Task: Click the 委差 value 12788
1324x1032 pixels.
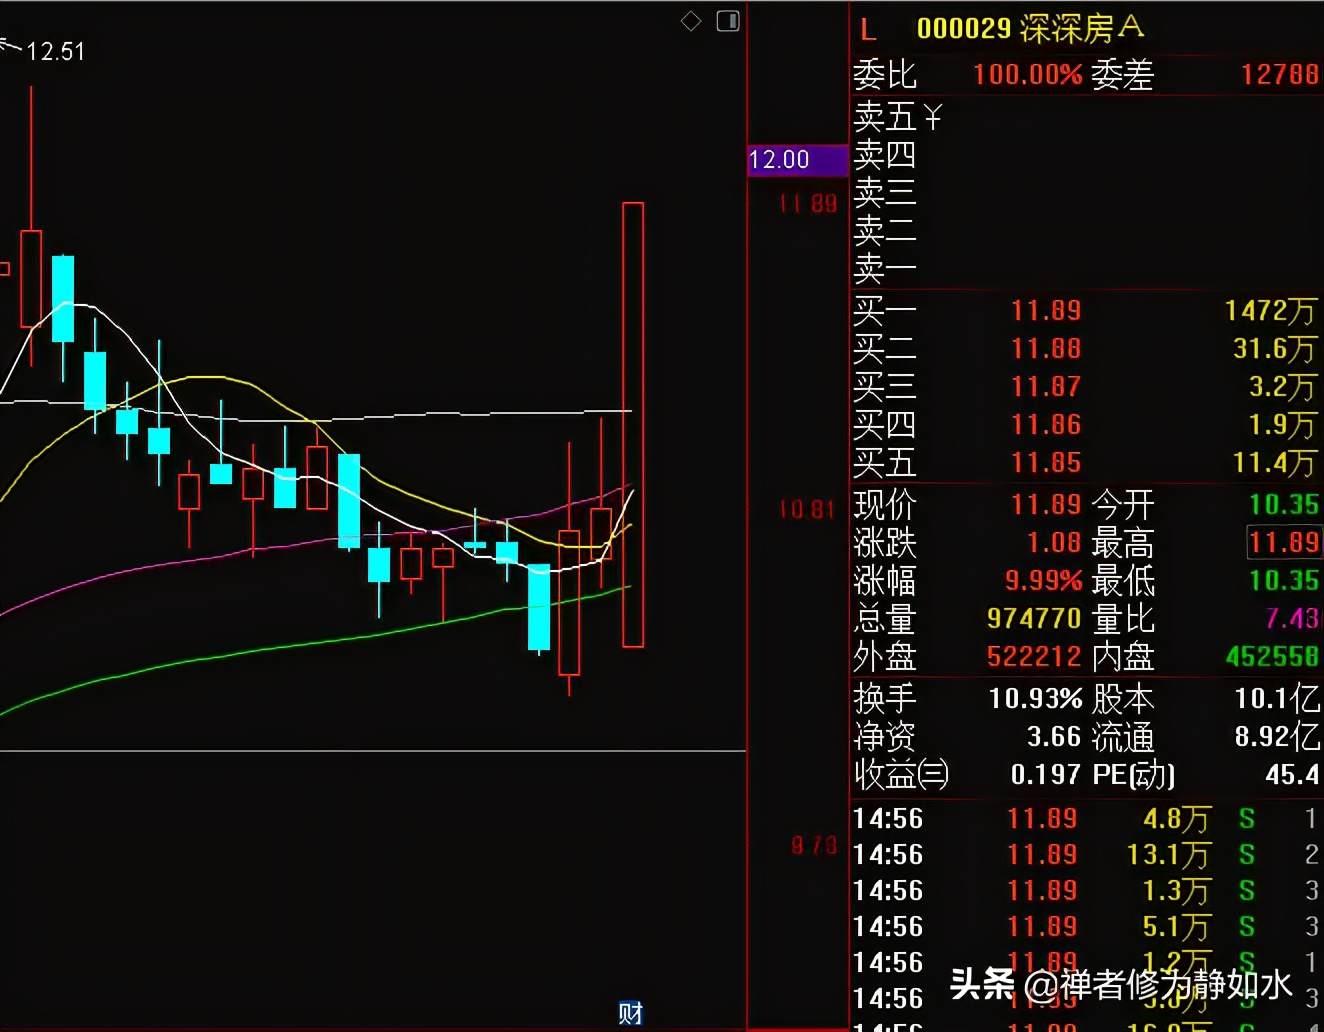Action: point(1279,75)
